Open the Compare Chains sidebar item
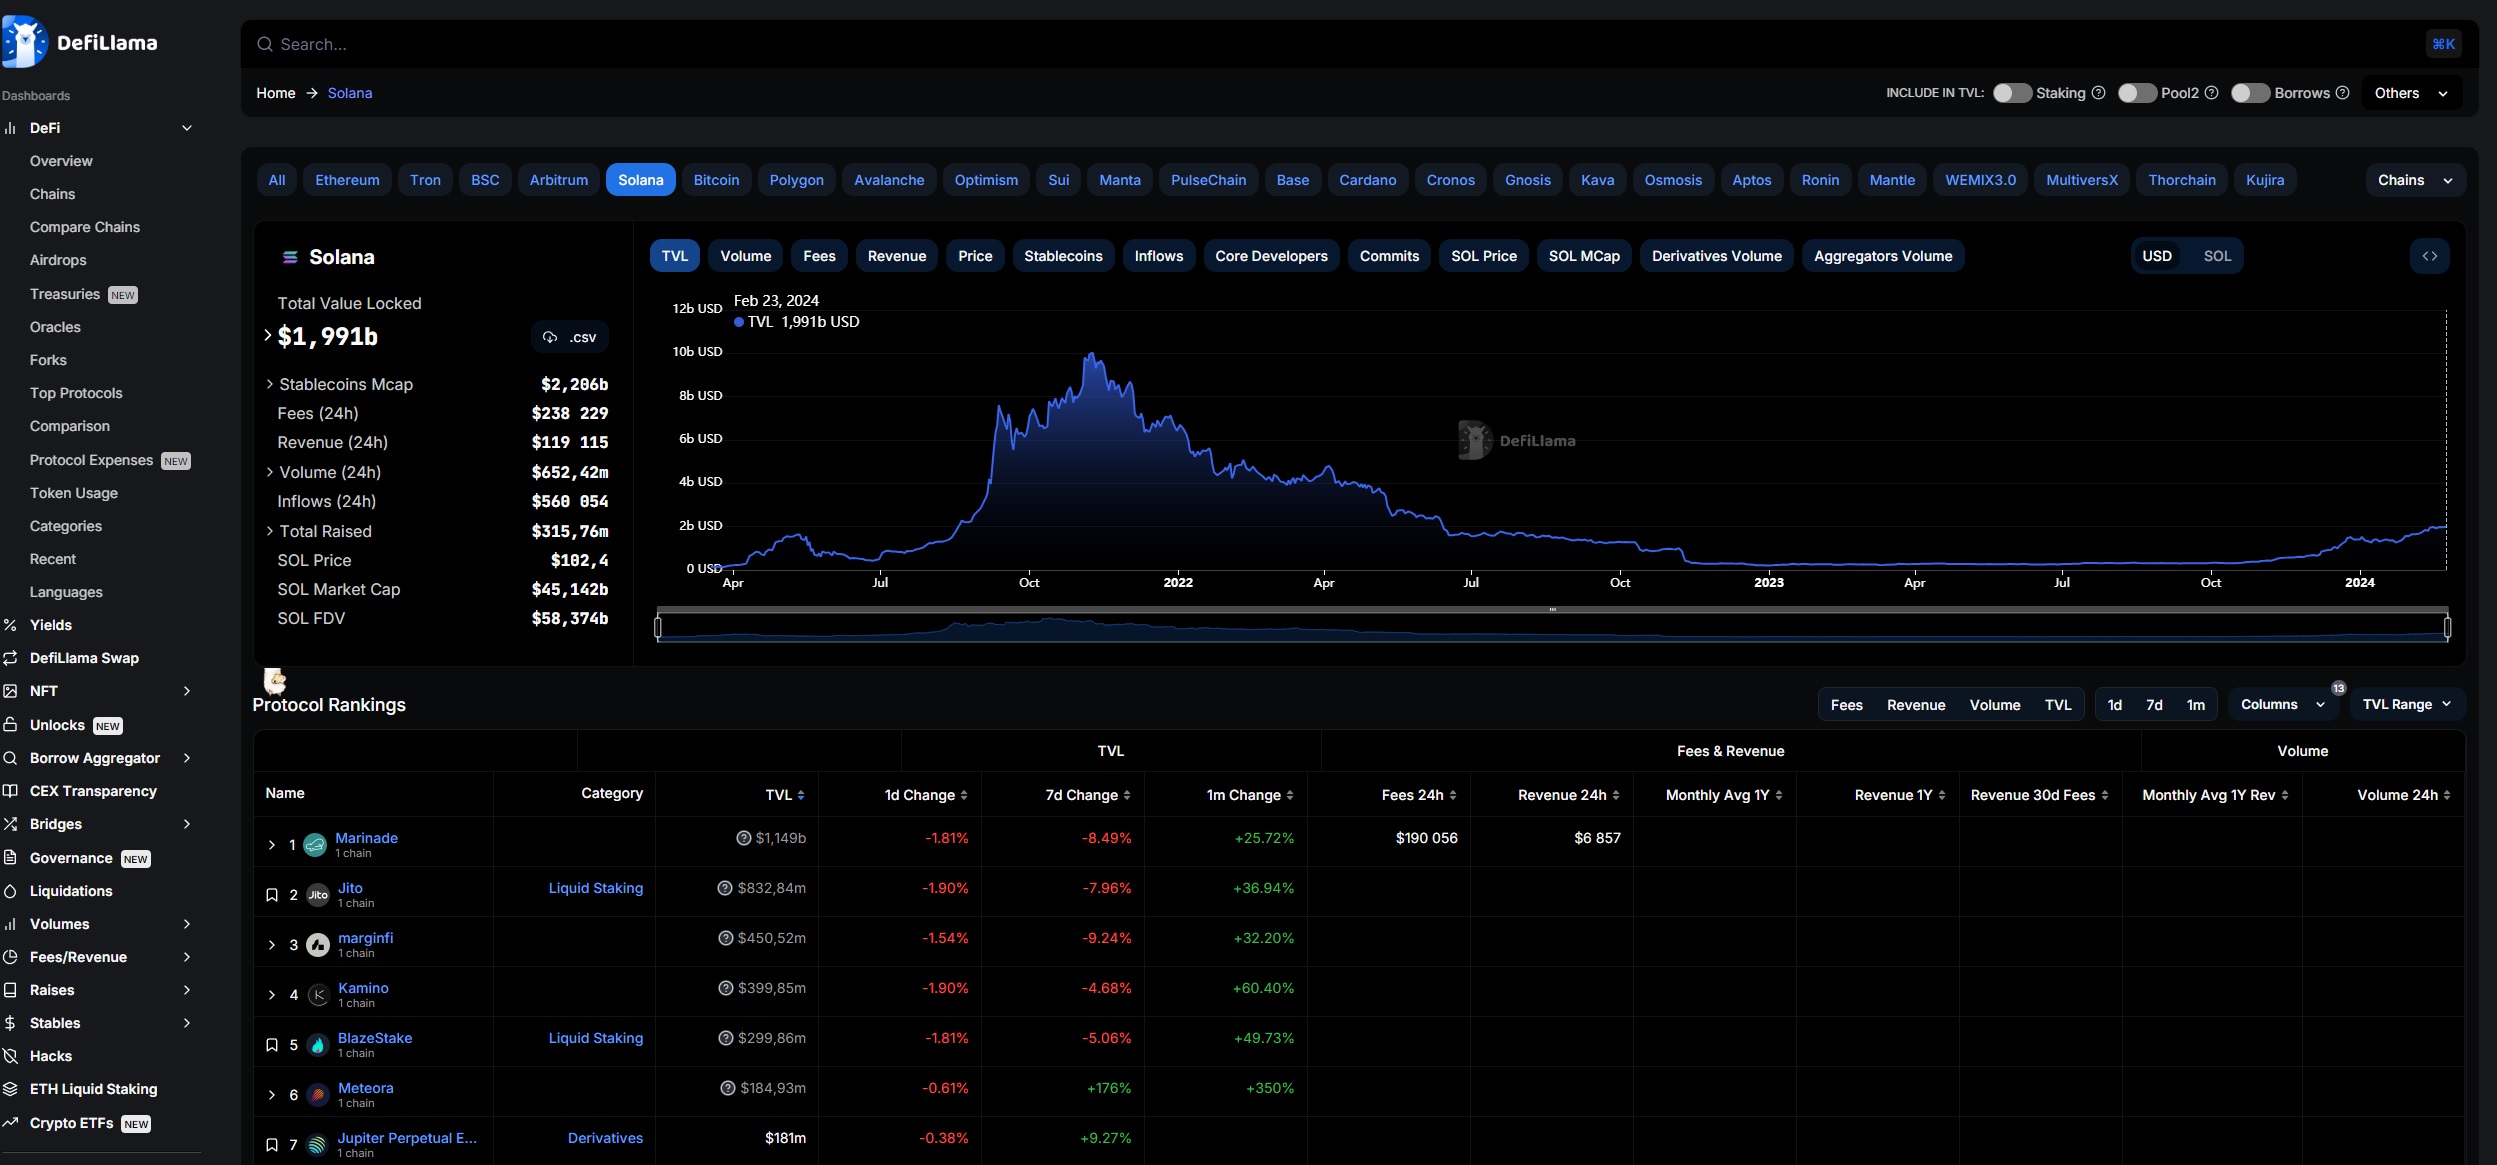Image resolution: width=2497 pixels, height=1165 pixels. pyautogui.click(x=85, y=227)
